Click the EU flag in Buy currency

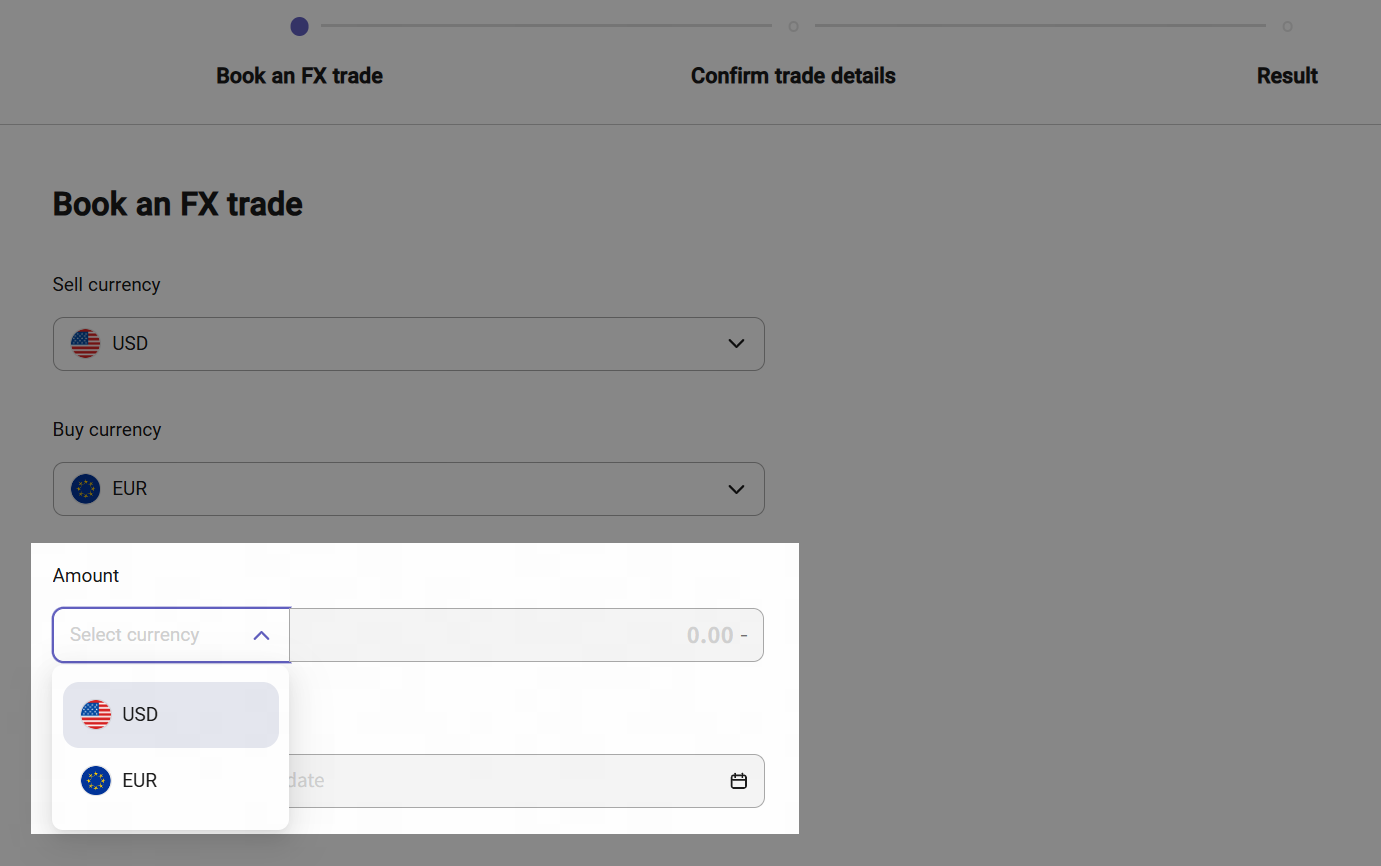(86, 489)
